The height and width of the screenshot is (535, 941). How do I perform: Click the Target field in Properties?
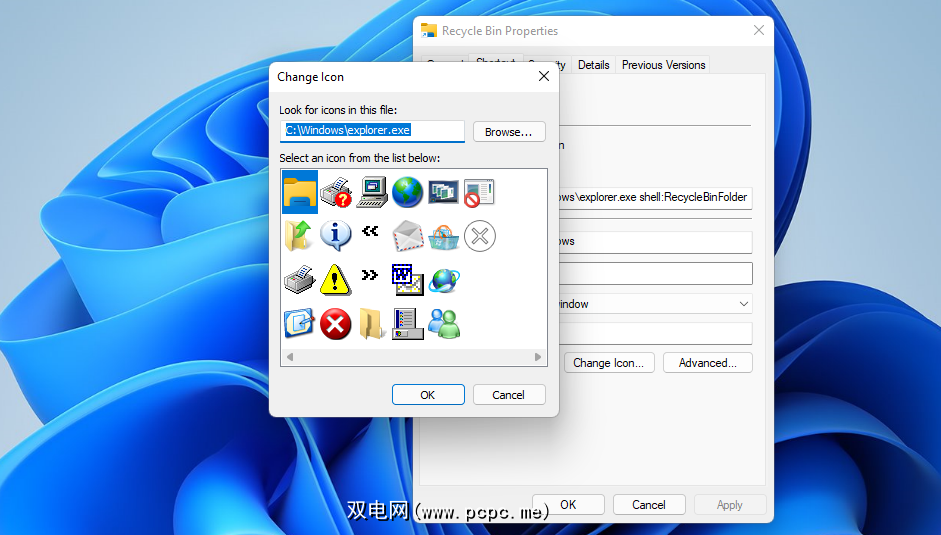[655, 198]
